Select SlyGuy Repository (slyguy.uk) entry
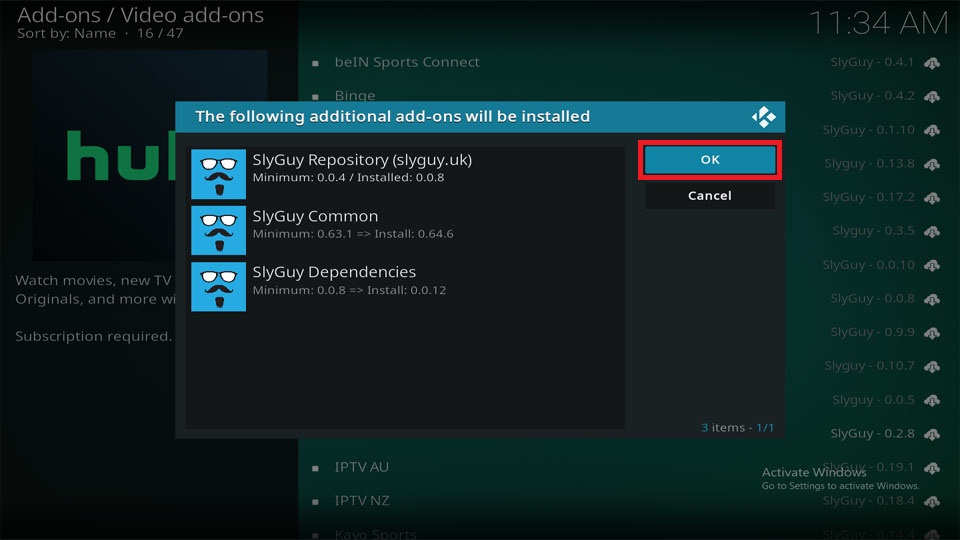Viewport: 960px width, 540px height. tap(407, 174)
